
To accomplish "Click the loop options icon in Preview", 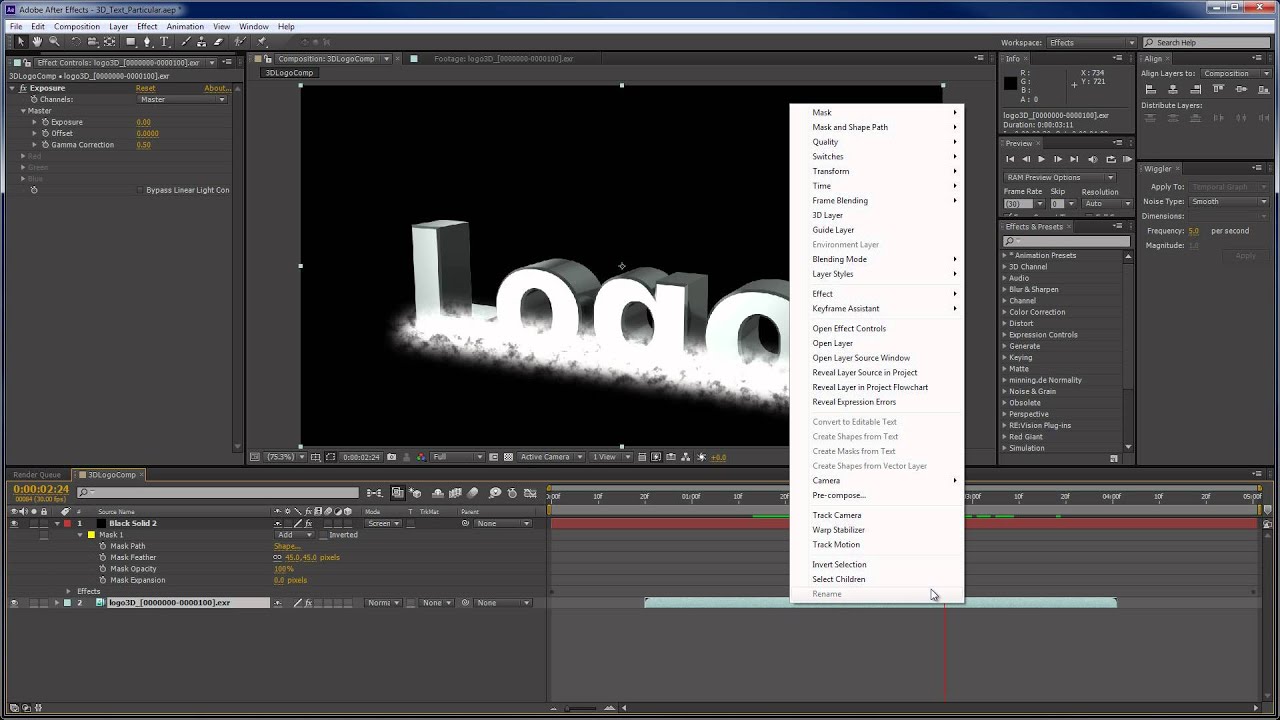I will tap(1110, 159).
